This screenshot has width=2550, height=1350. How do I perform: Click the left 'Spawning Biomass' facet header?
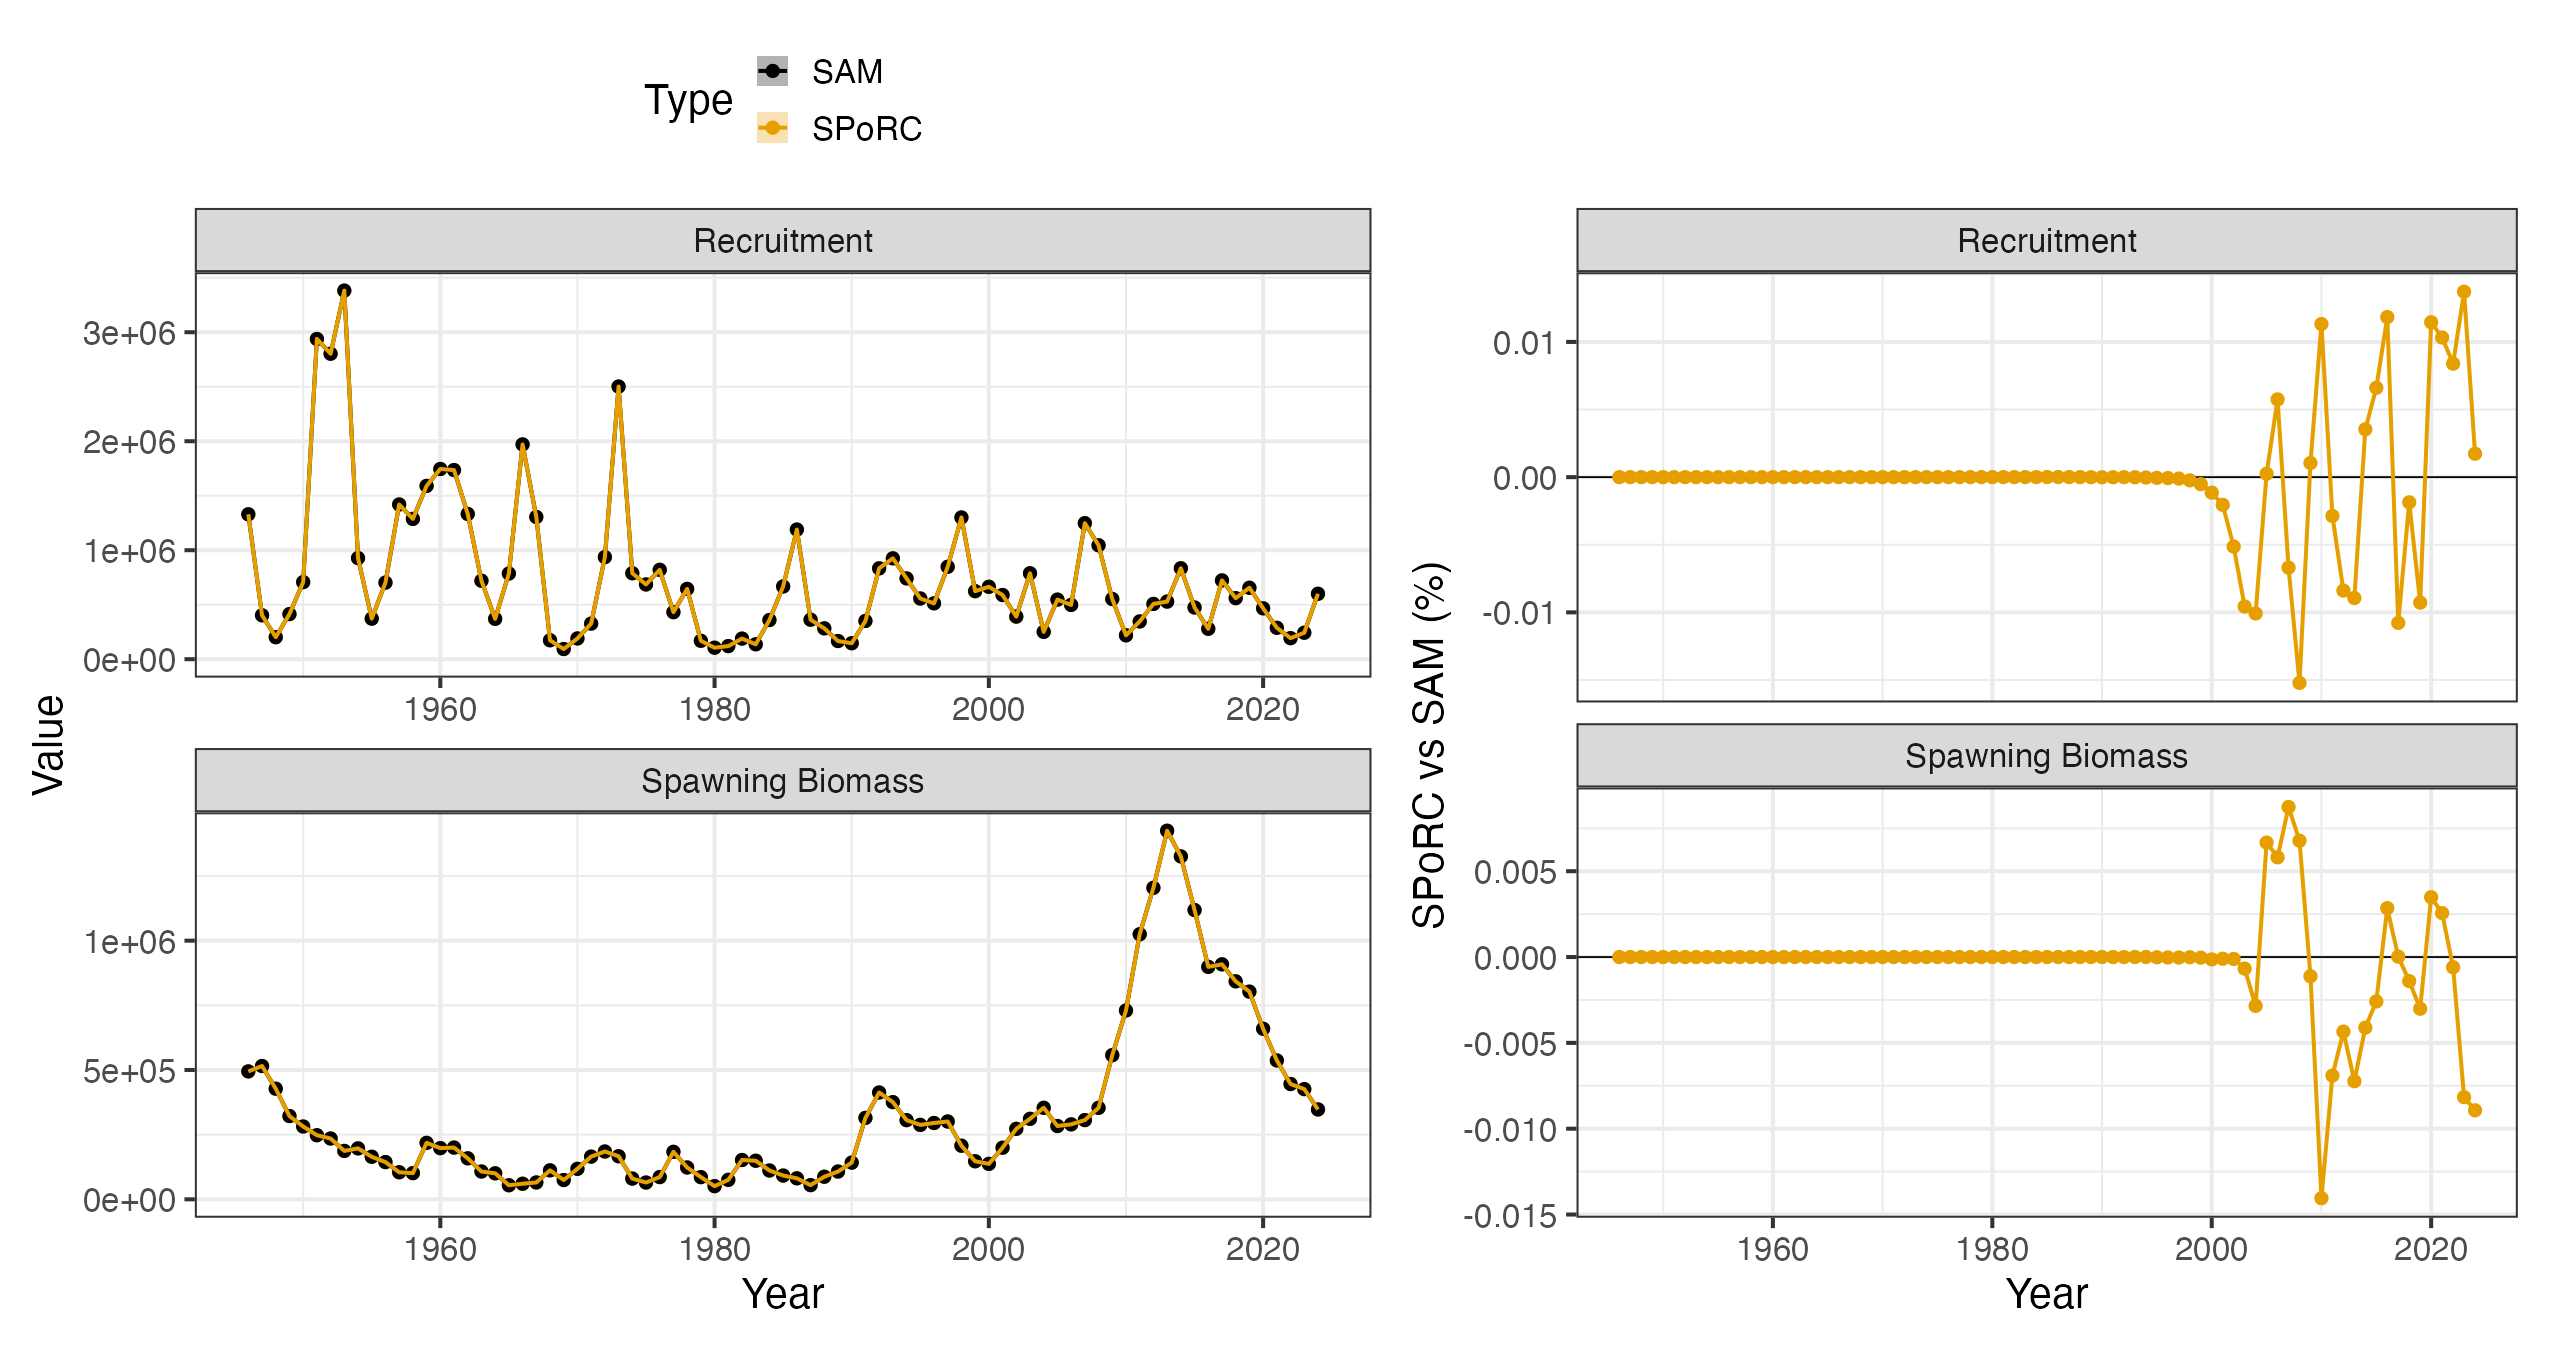tap(782, 781)
